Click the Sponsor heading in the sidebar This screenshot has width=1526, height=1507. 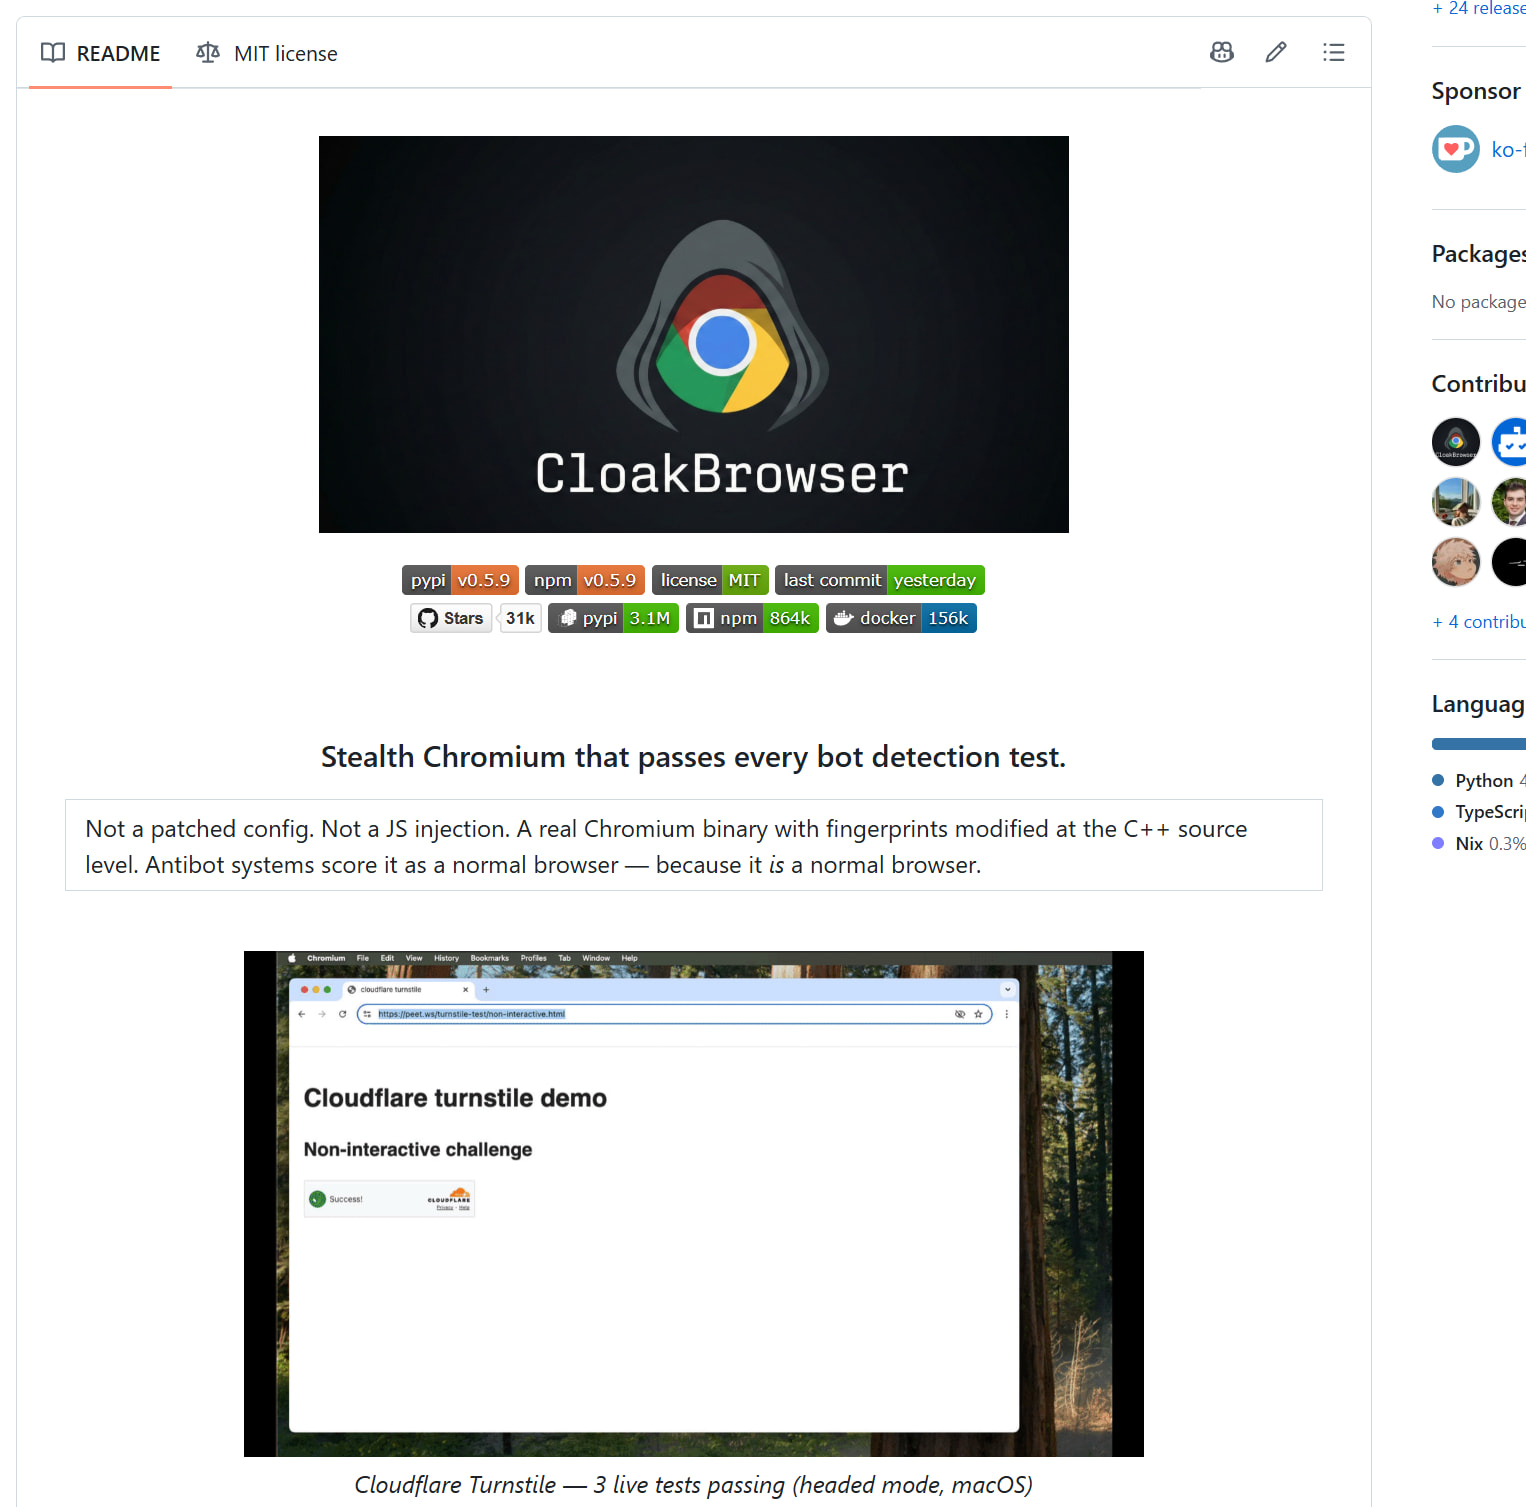point(1476,91)
